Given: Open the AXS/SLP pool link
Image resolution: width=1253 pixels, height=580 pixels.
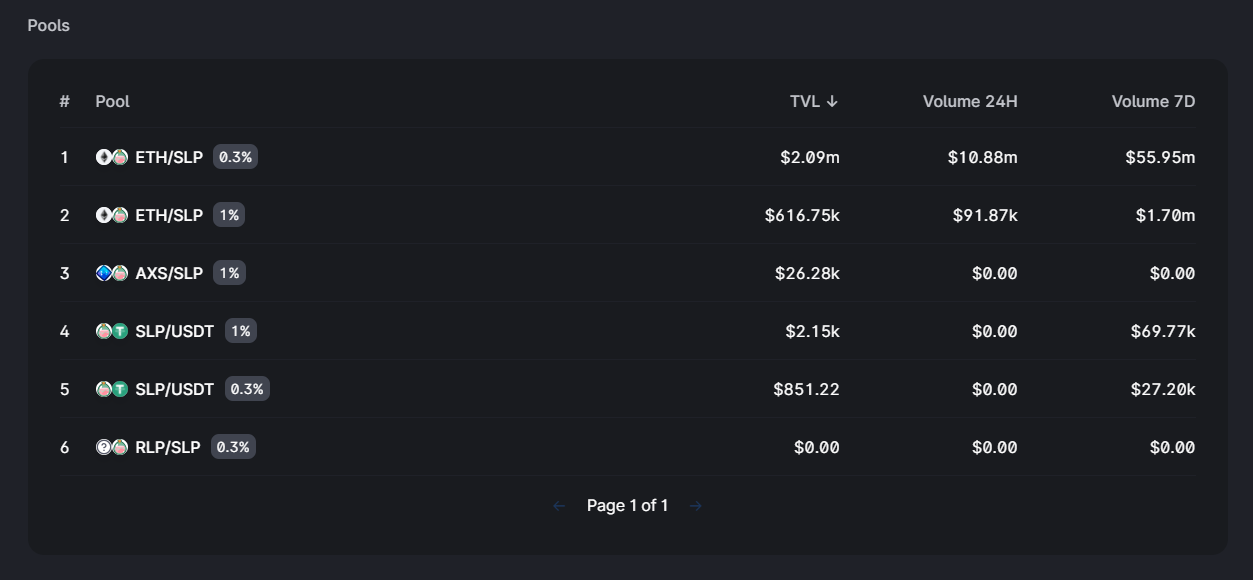Looking at the screenshot, I should pos(169,273).
